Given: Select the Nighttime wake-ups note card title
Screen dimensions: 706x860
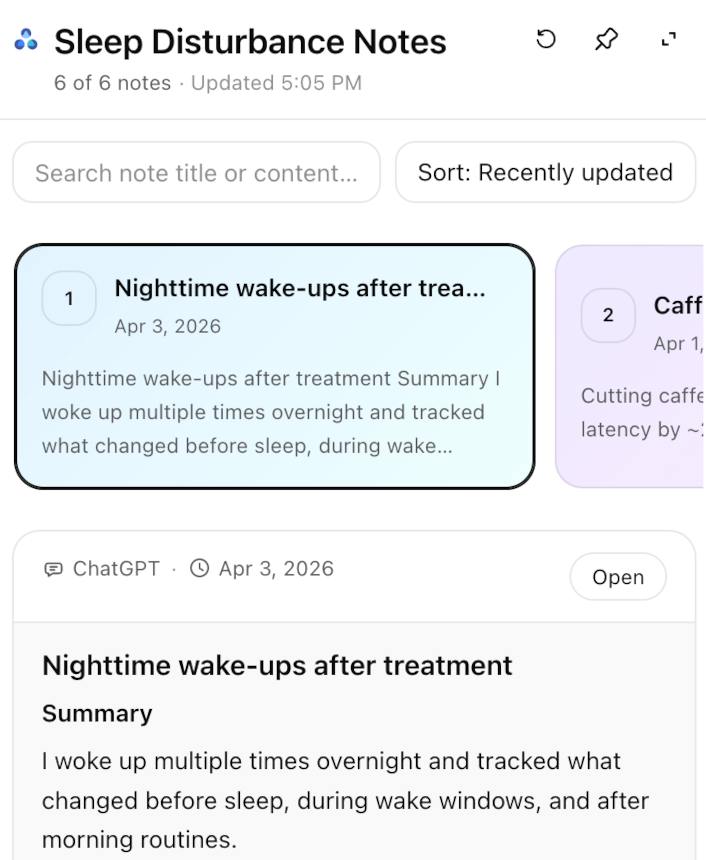Looking at the screenshot, I should pyautogui.click(x=300, y=289).
